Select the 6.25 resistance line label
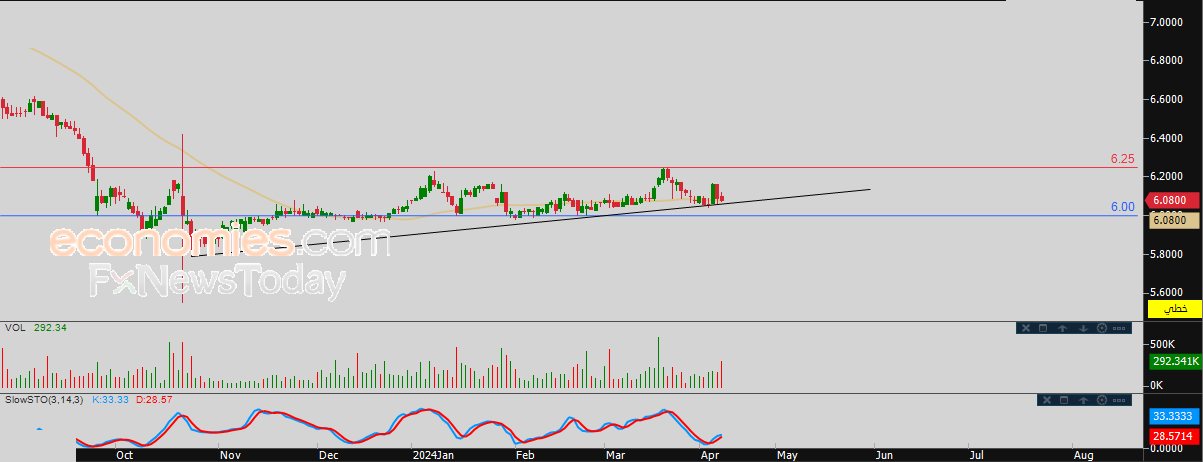Screen dimensions: 1203x462 coord(1122,159)
